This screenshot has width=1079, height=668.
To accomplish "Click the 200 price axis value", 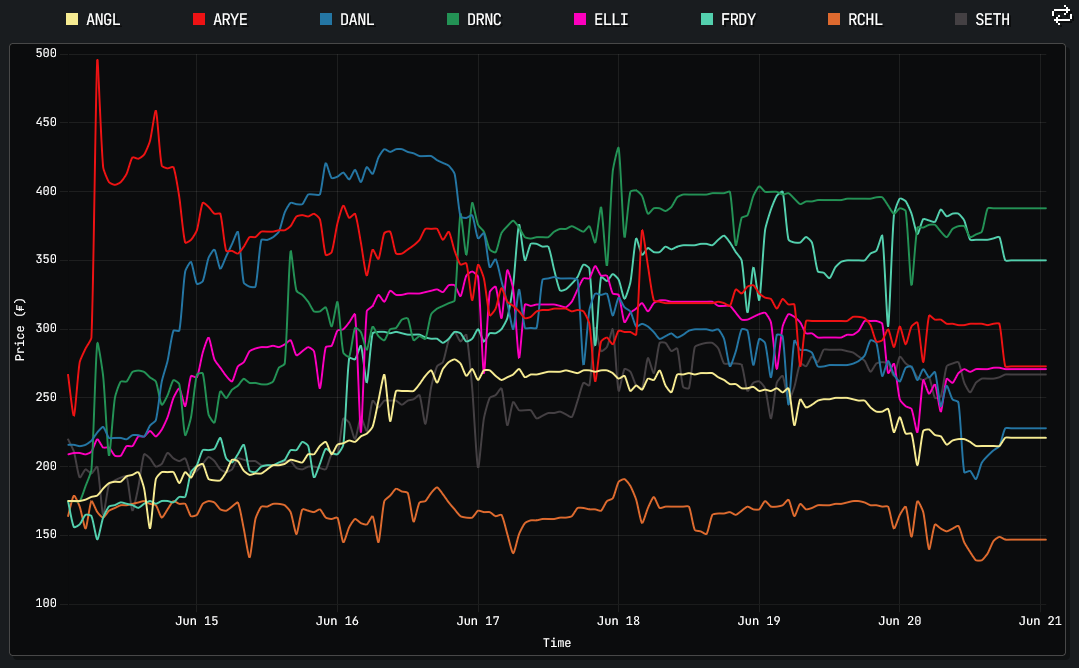I will (x=46, y=466).
